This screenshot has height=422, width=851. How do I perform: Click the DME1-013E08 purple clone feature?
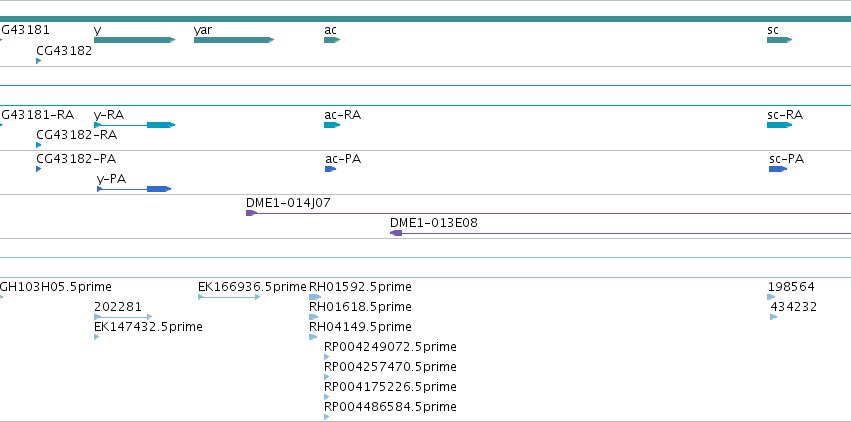pos(620,233)
